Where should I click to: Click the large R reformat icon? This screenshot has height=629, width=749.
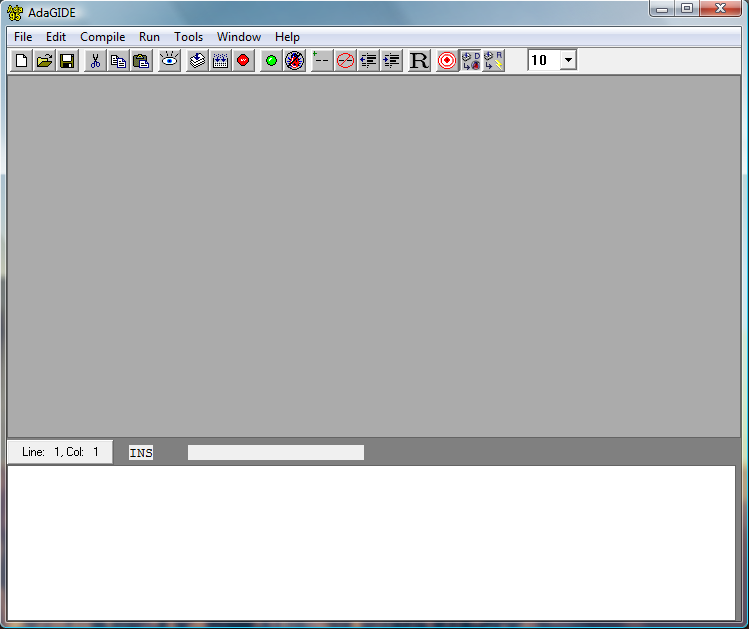pos(419,61)
